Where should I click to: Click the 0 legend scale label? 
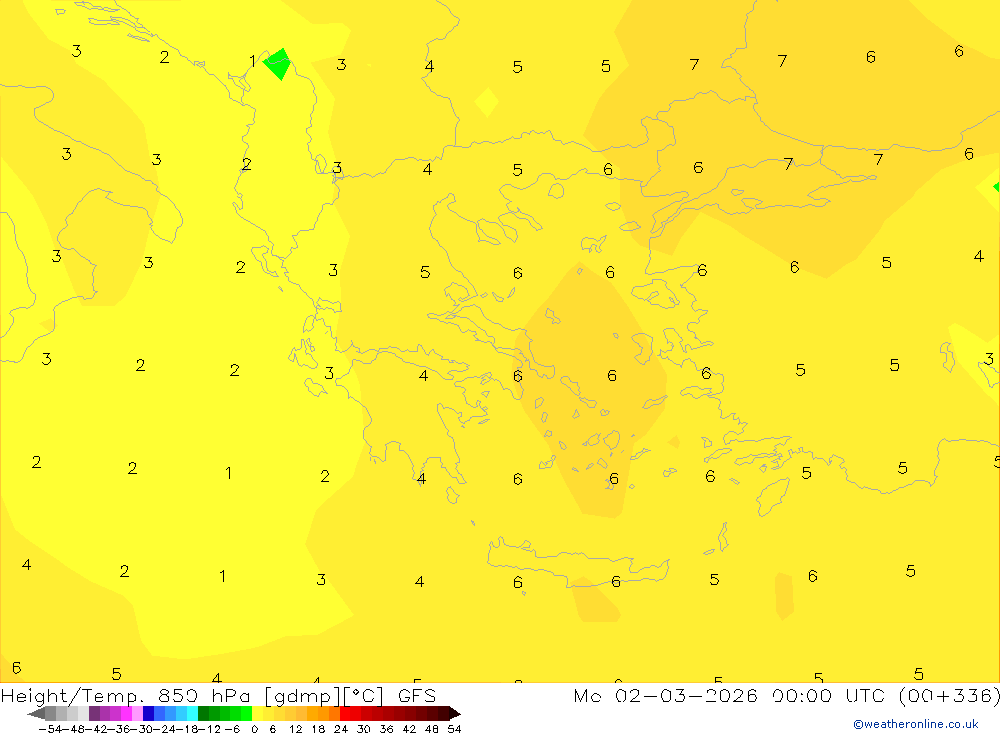pyautogui.click(x=254, y=729)
